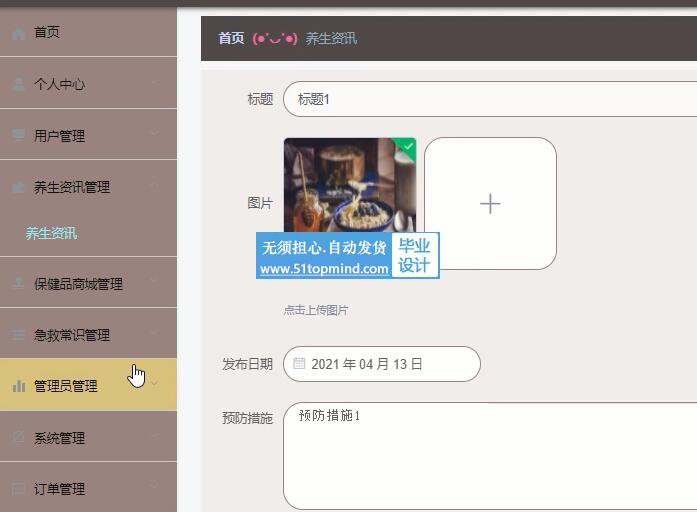Click the monitor icon beside 用户管理
Image resolution: width=697 pixels, height=512 pixels.
[x=18, y=135]
